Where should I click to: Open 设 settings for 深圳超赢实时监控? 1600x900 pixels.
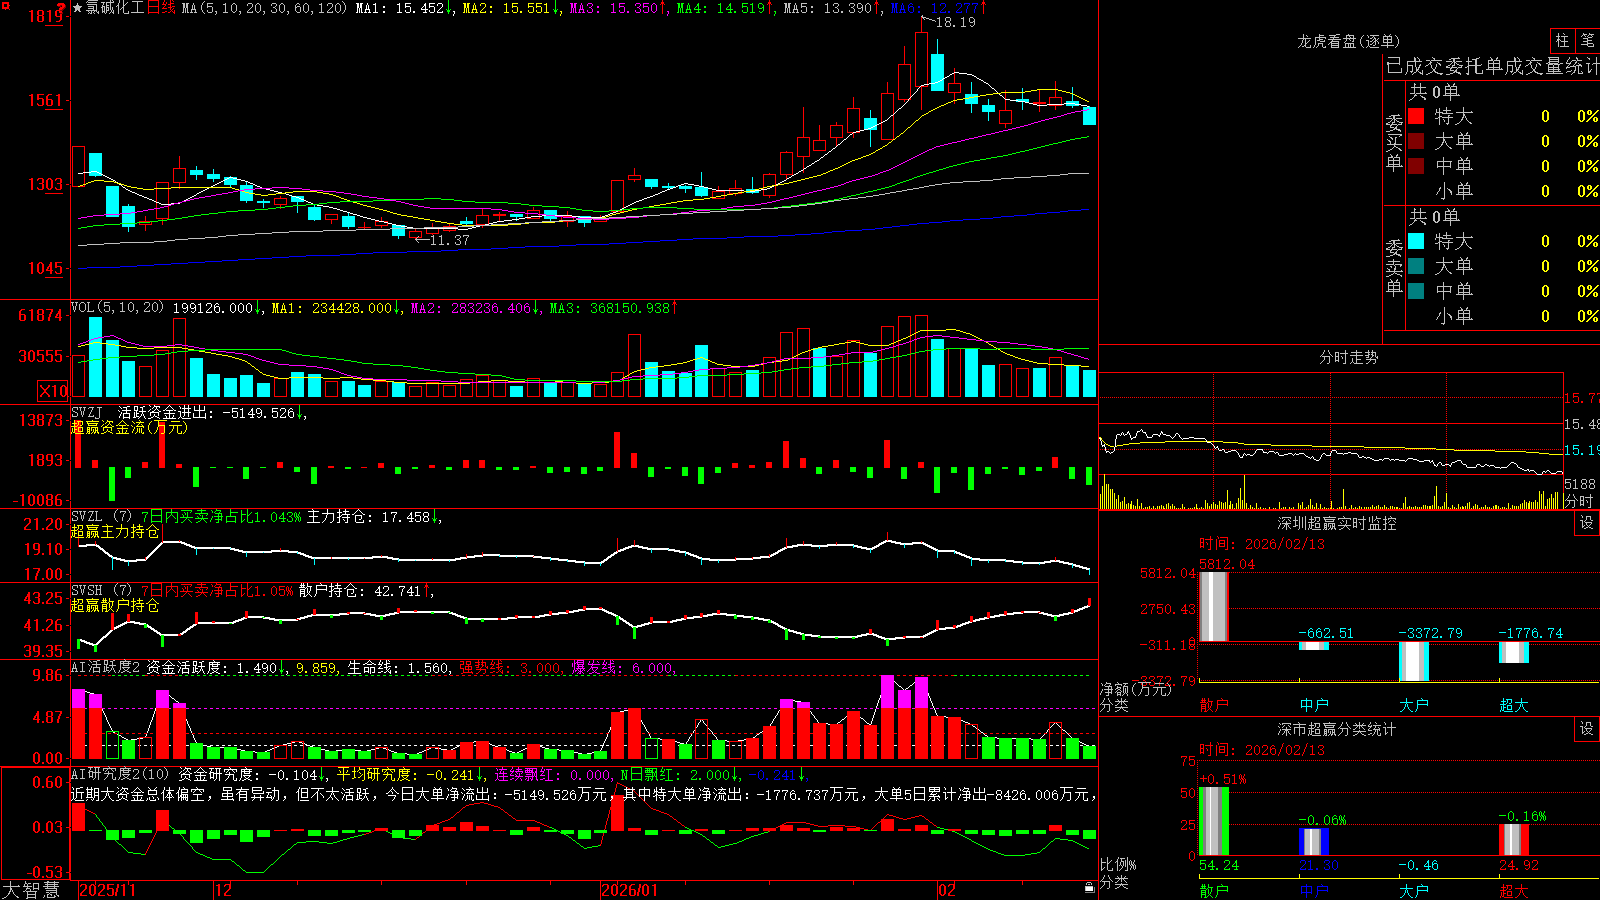point(1587,523)
